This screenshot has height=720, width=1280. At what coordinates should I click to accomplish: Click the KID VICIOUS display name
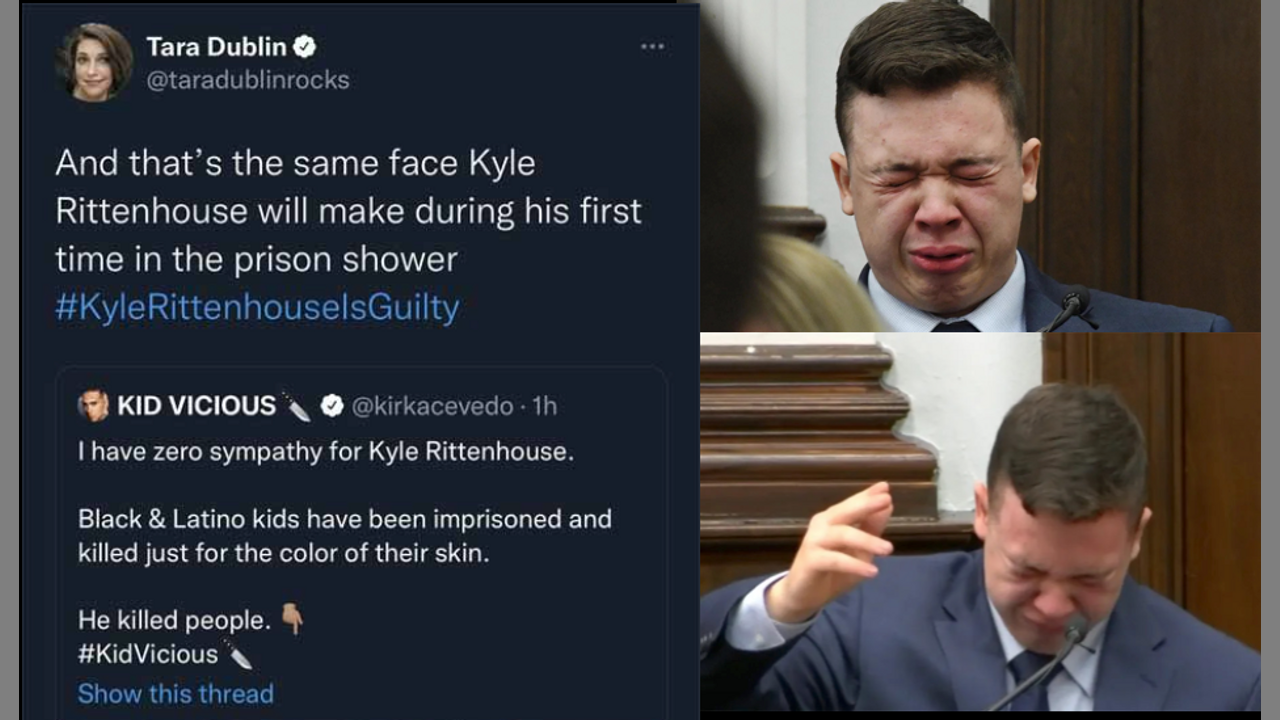click(x=196, y=405)
